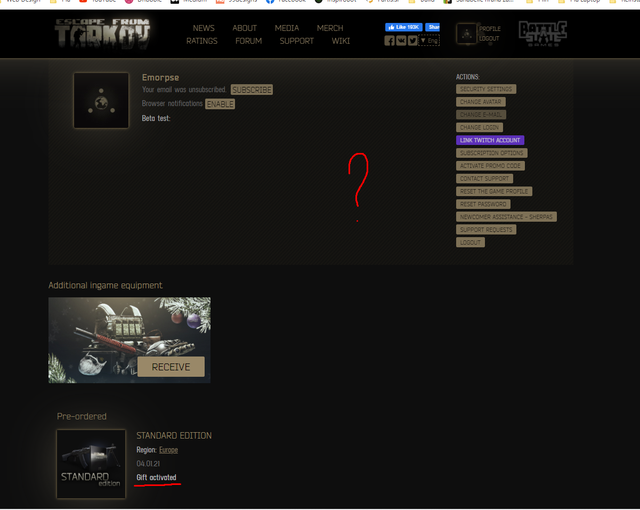
Task: Click the 04.01.21 date text
Action: pyautogui.click(x=148, y=464)
